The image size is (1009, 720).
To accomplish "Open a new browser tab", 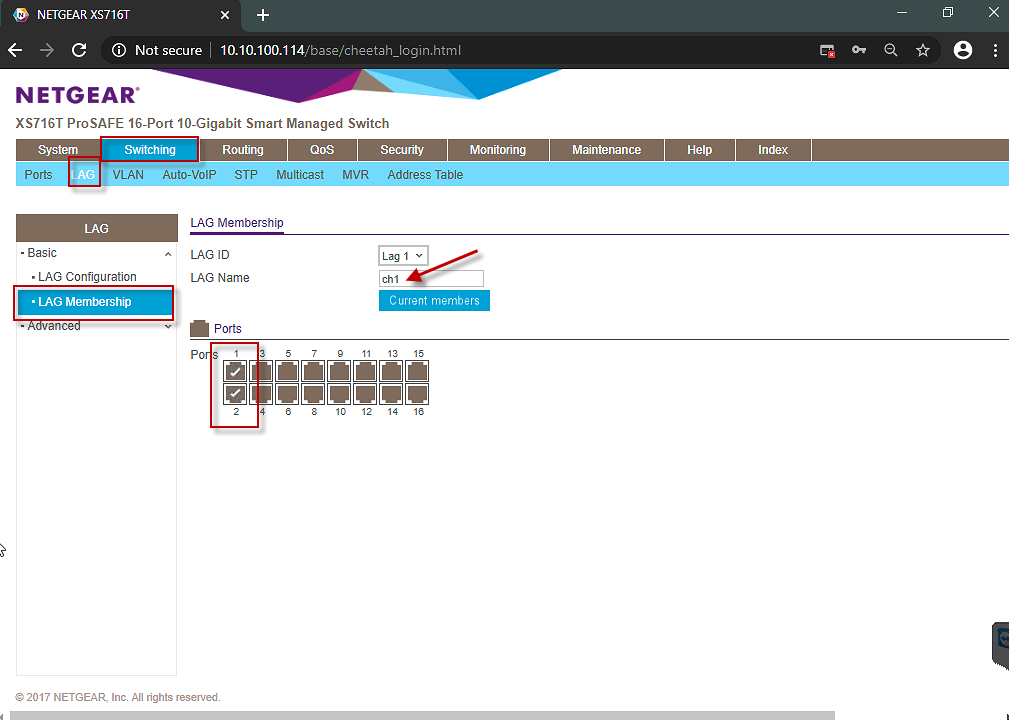I will (x=263, y=15).
